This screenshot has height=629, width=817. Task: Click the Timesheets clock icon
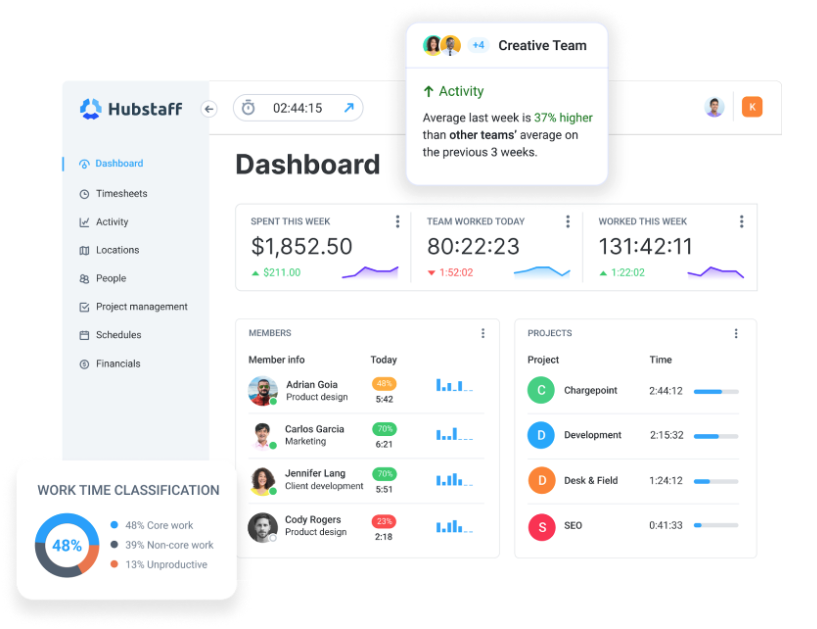coord(84,194)
